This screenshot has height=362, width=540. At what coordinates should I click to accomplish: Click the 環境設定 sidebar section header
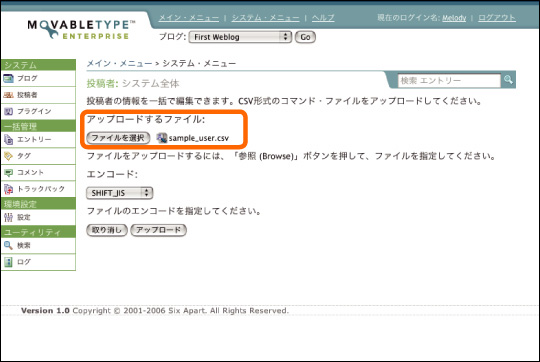click(x=38, y=204)
